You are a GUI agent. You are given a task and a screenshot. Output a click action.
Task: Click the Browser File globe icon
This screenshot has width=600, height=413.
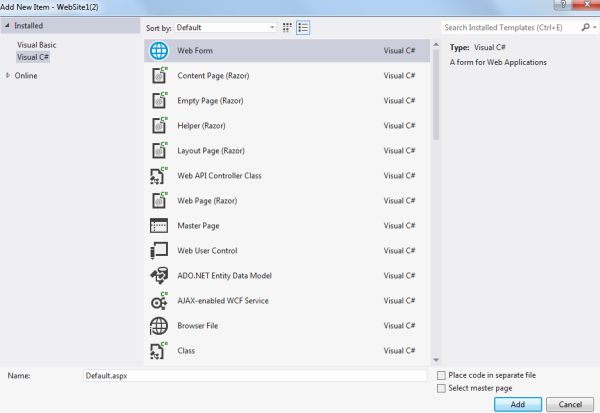click(x=159, y=326)
